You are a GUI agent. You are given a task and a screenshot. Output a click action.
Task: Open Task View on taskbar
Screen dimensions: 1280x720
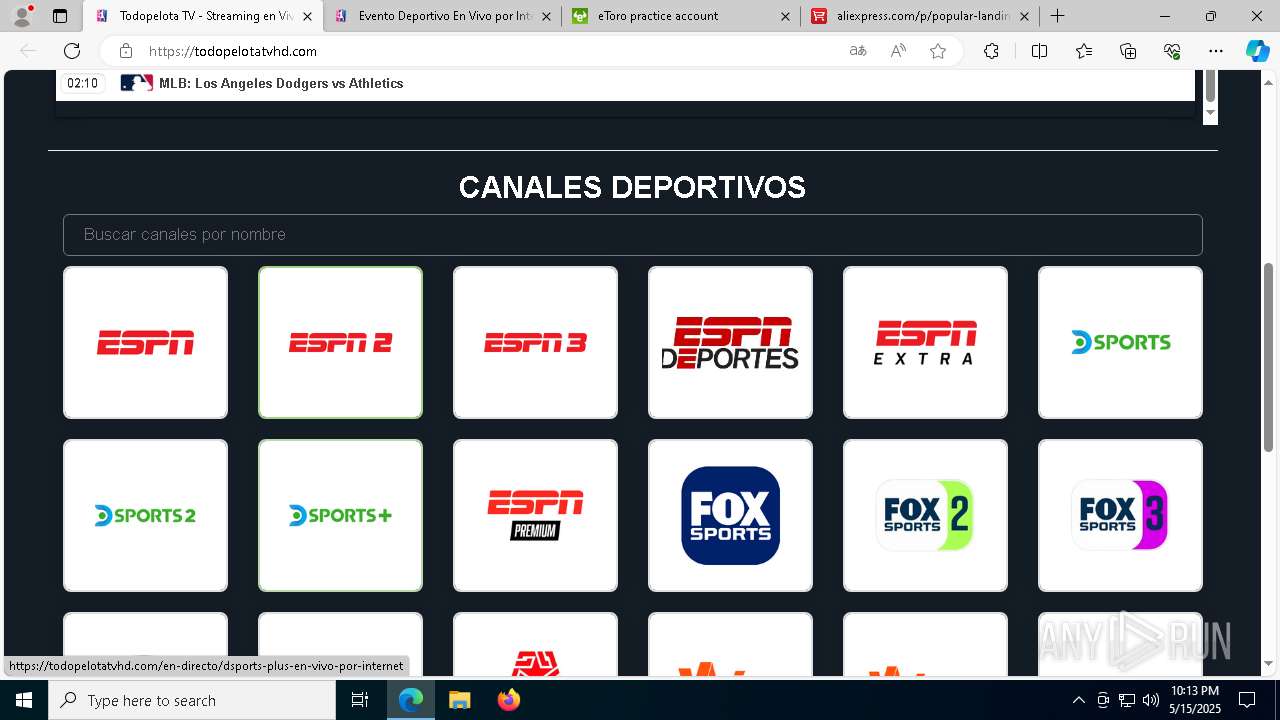point(360,700)
